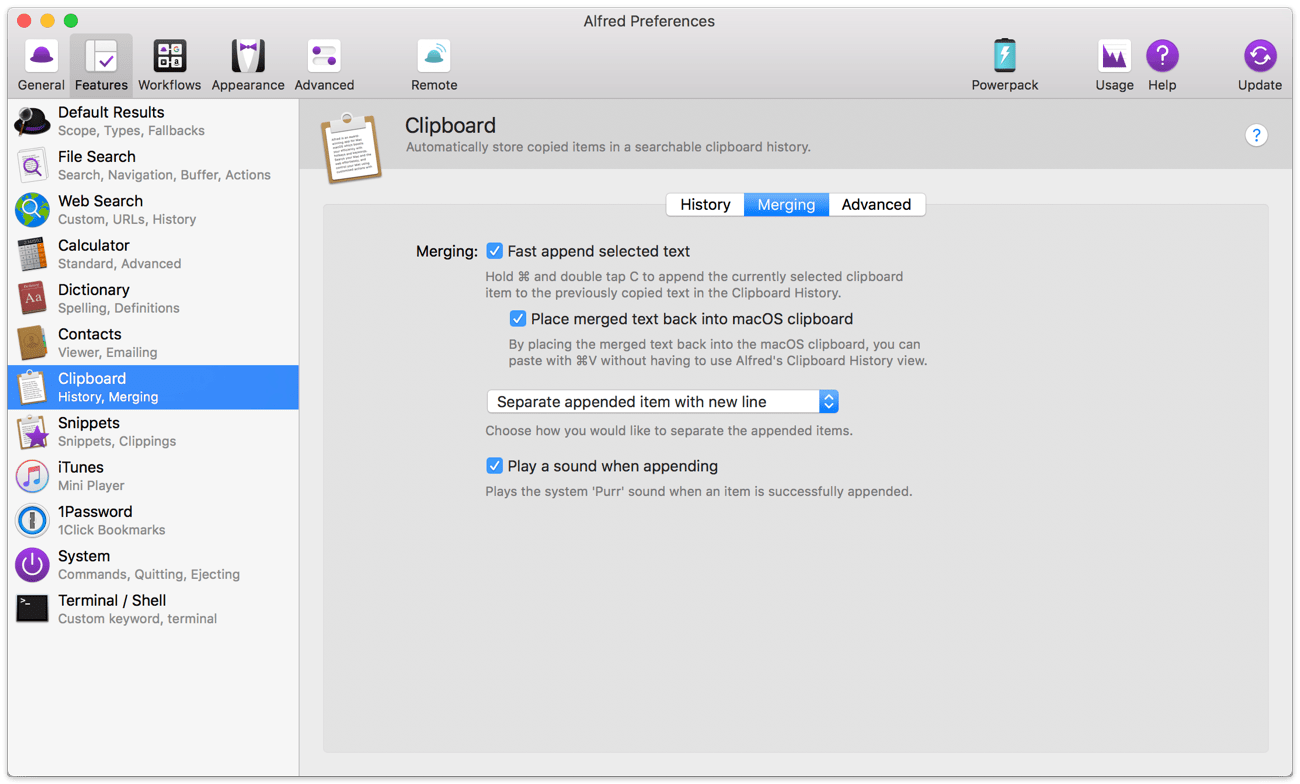Select the Terminal / Shell row
1300x784 pixels.
pyautogui.click(x=153, y=609)
